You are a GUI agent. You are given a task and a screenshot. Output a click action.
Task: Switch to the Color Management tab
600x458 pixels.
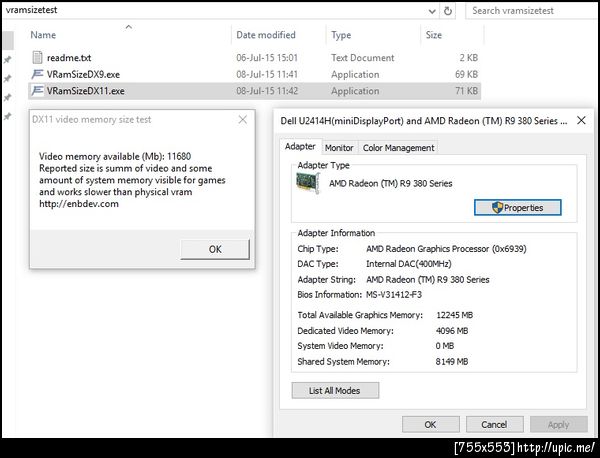coord(398,148)
